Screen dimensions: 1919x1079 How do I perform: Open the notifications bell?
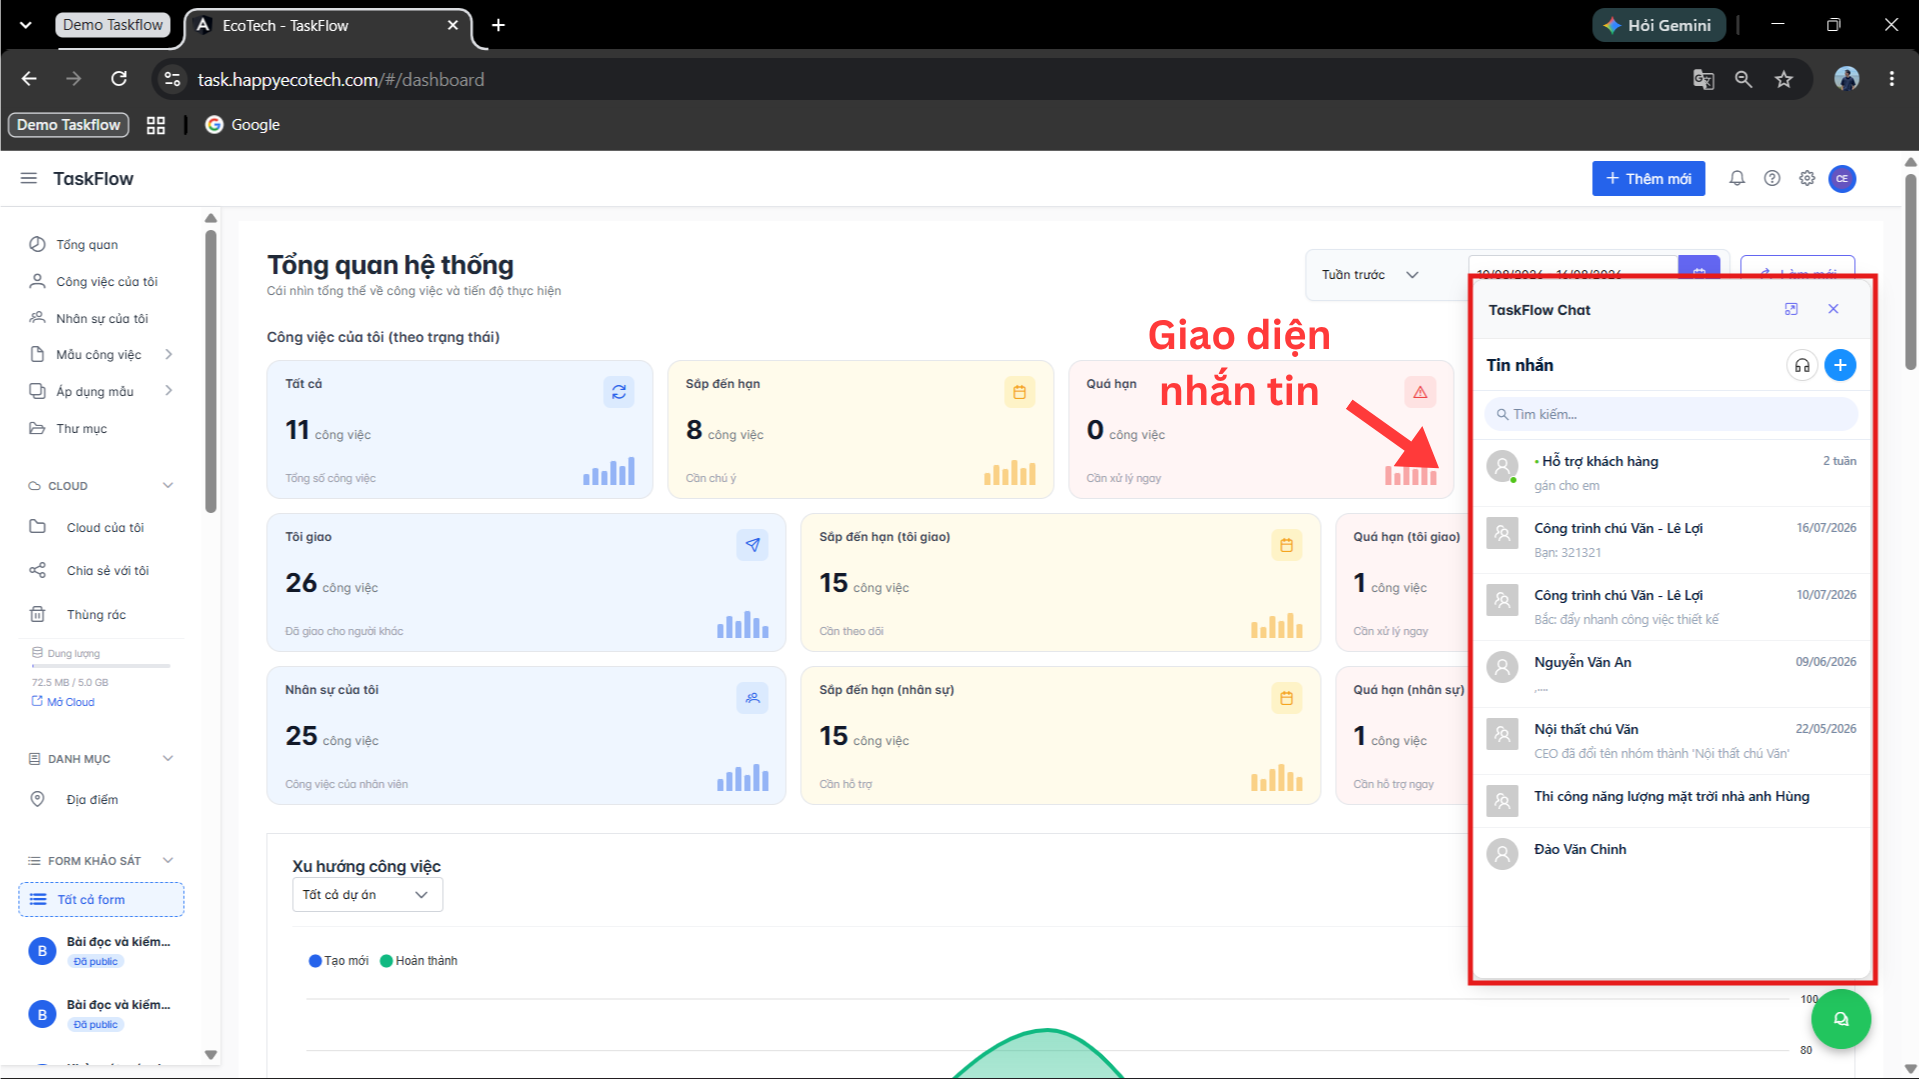coord(1737,178)
